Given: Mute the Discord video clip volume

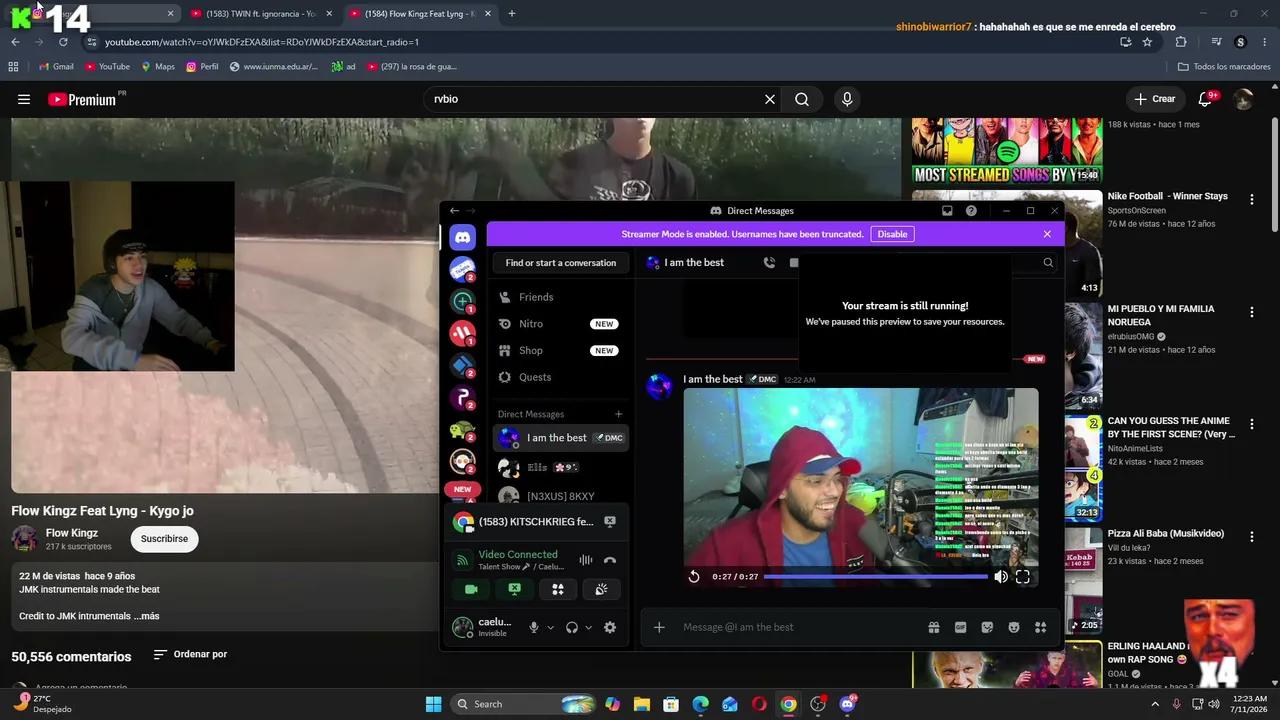Looking at the screenshot, I should click(x=1001, y=577).
